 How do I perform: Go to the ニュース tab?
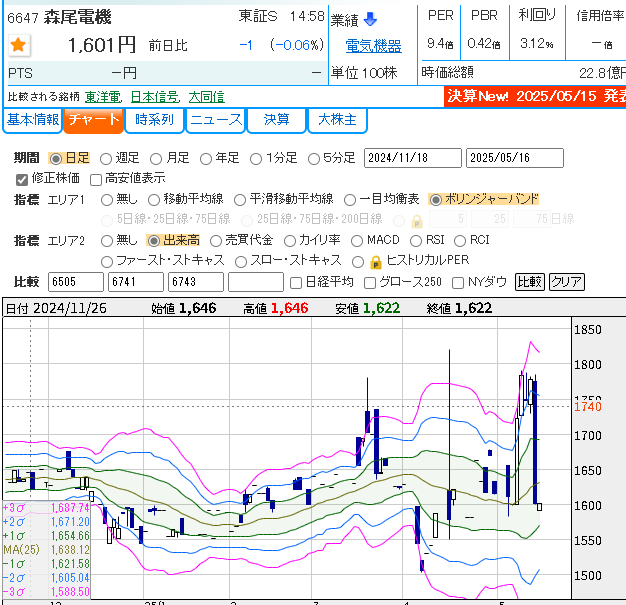216,120
